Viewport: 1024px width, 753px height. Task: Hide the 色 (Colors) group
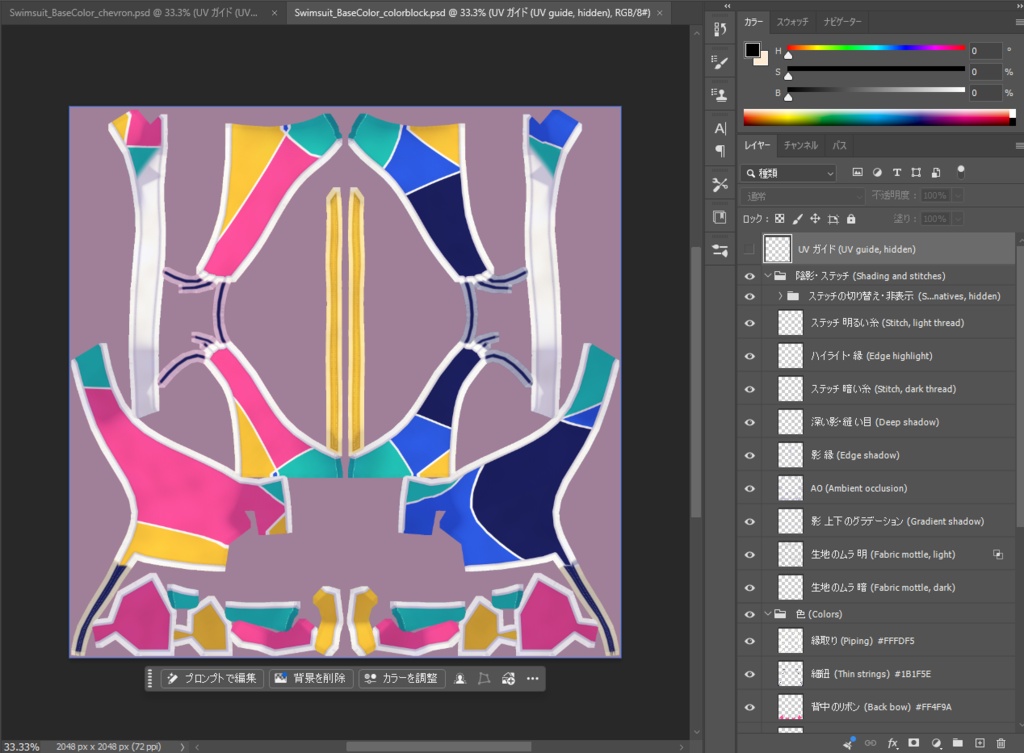click(x=750, y=614)
